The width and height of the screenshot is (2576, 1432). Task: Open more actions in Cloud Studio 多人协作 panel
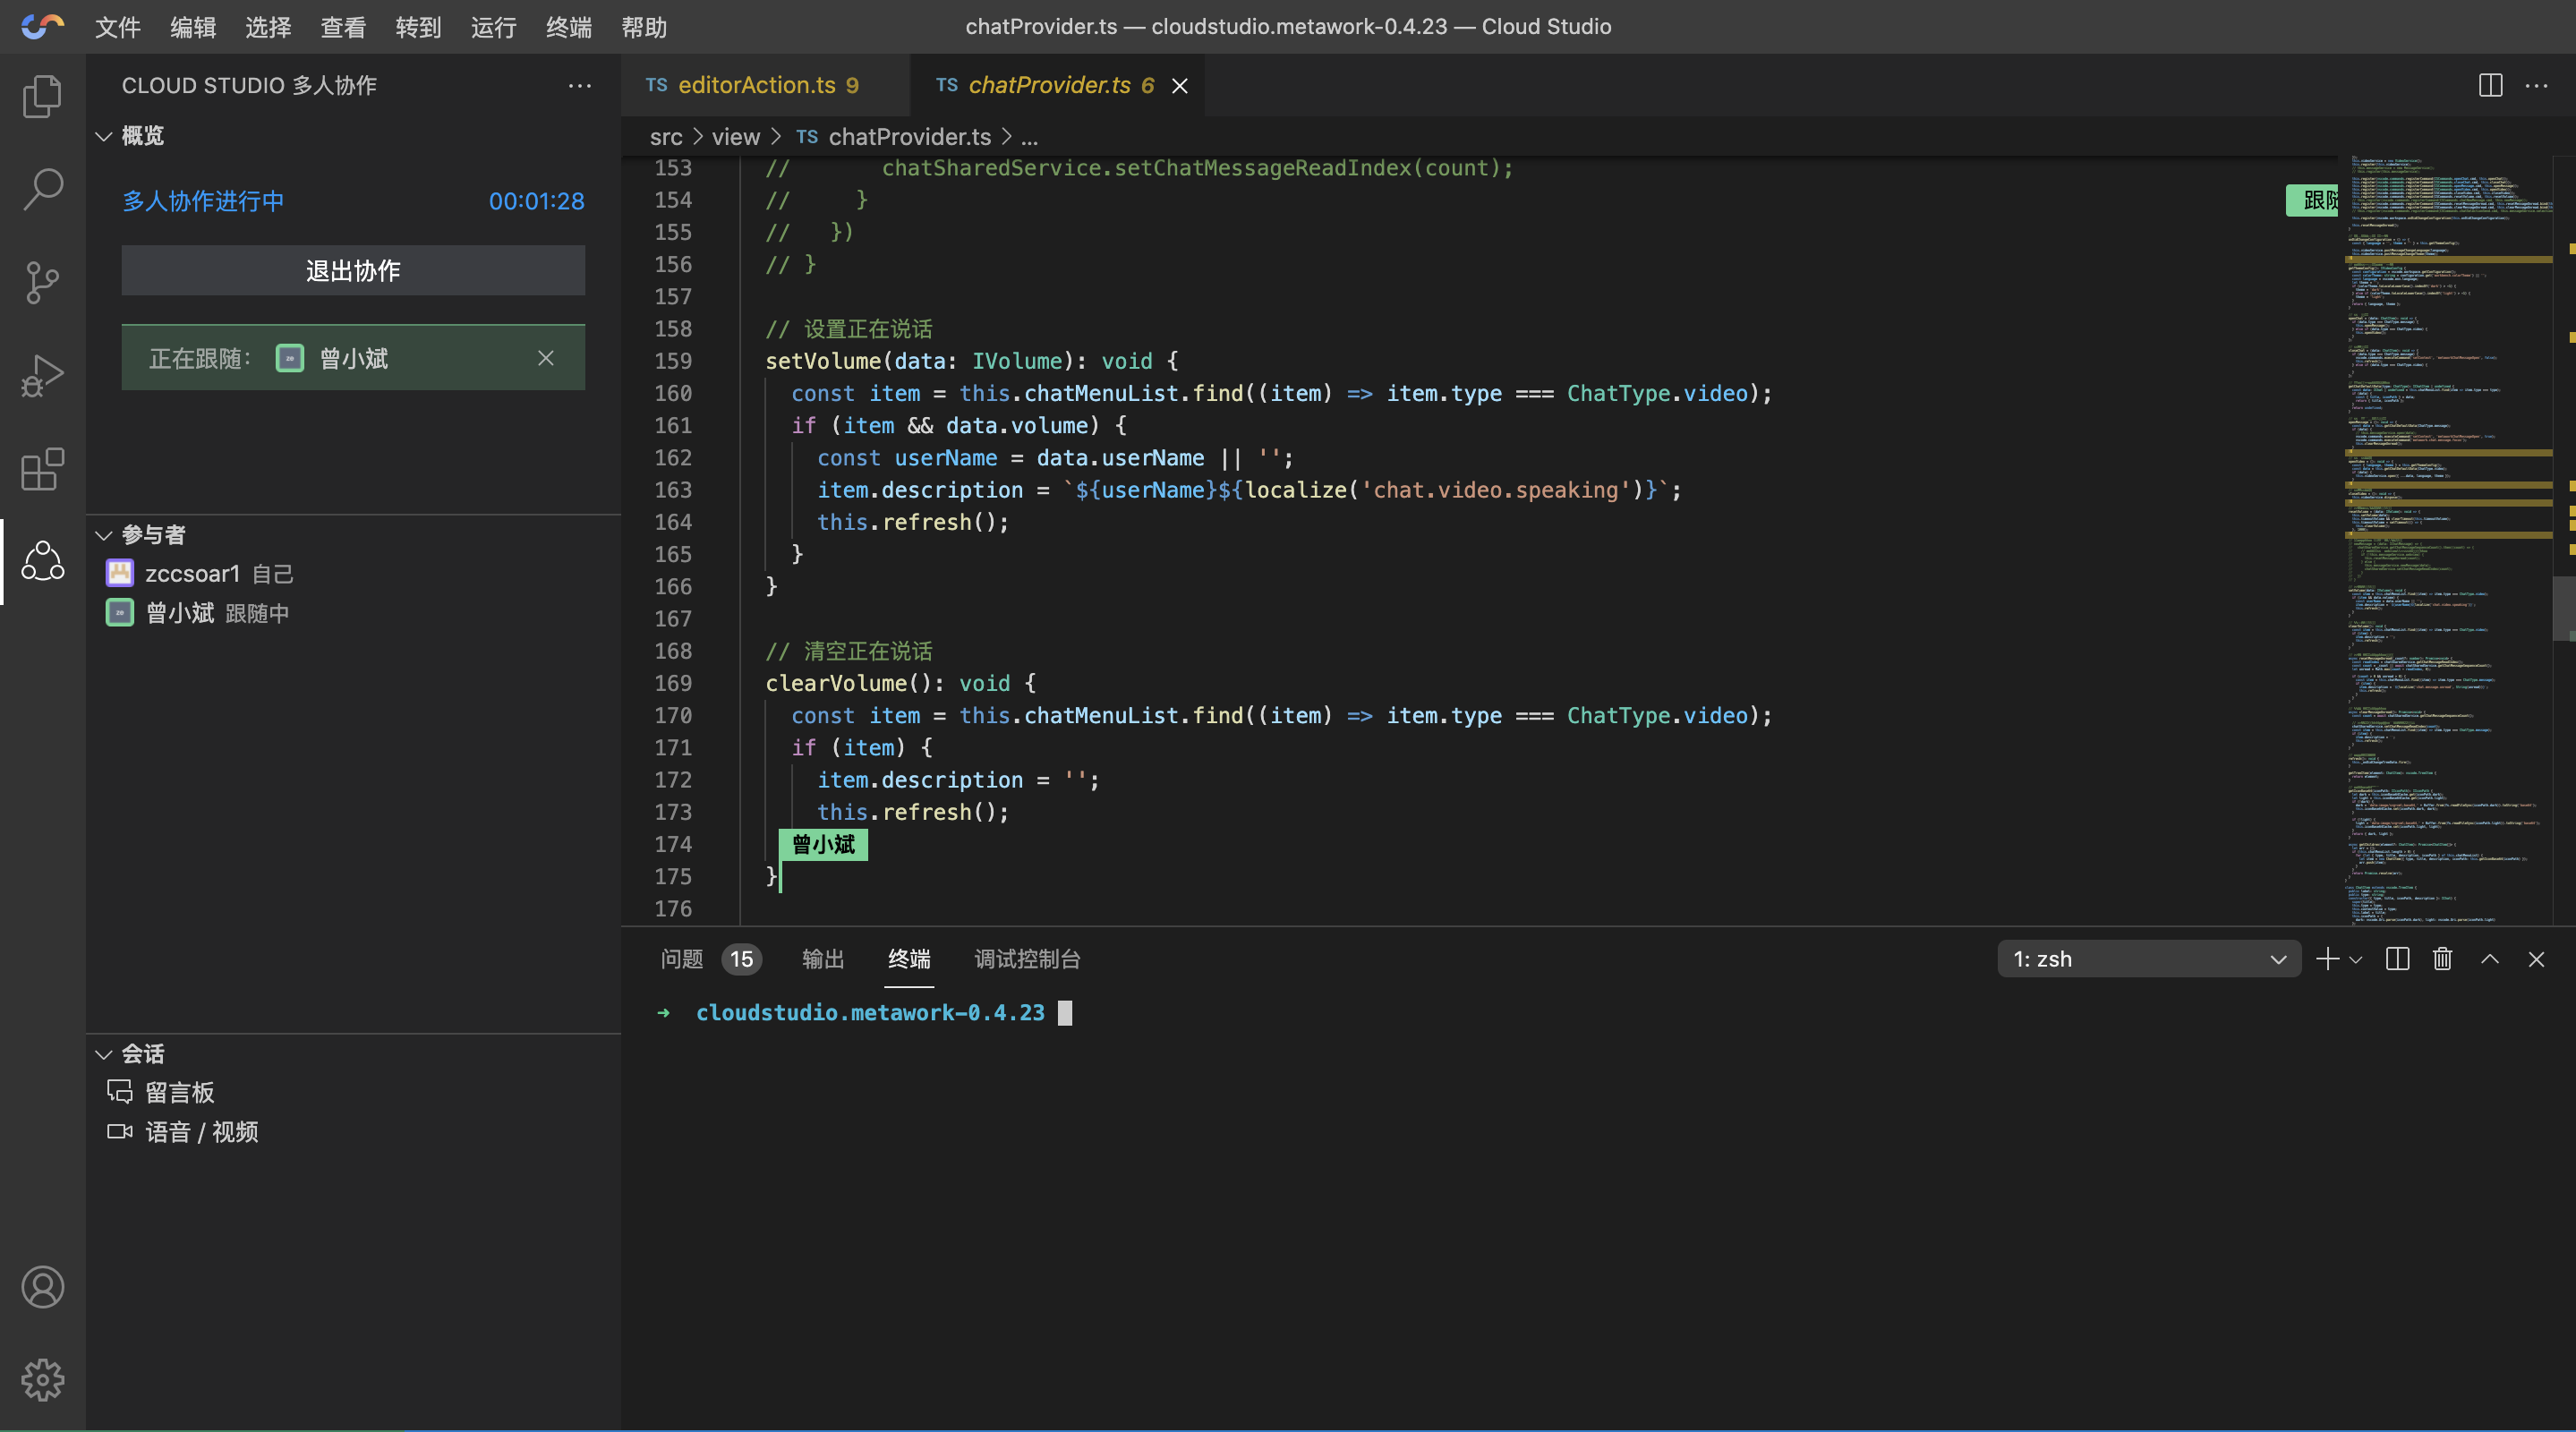580,86
